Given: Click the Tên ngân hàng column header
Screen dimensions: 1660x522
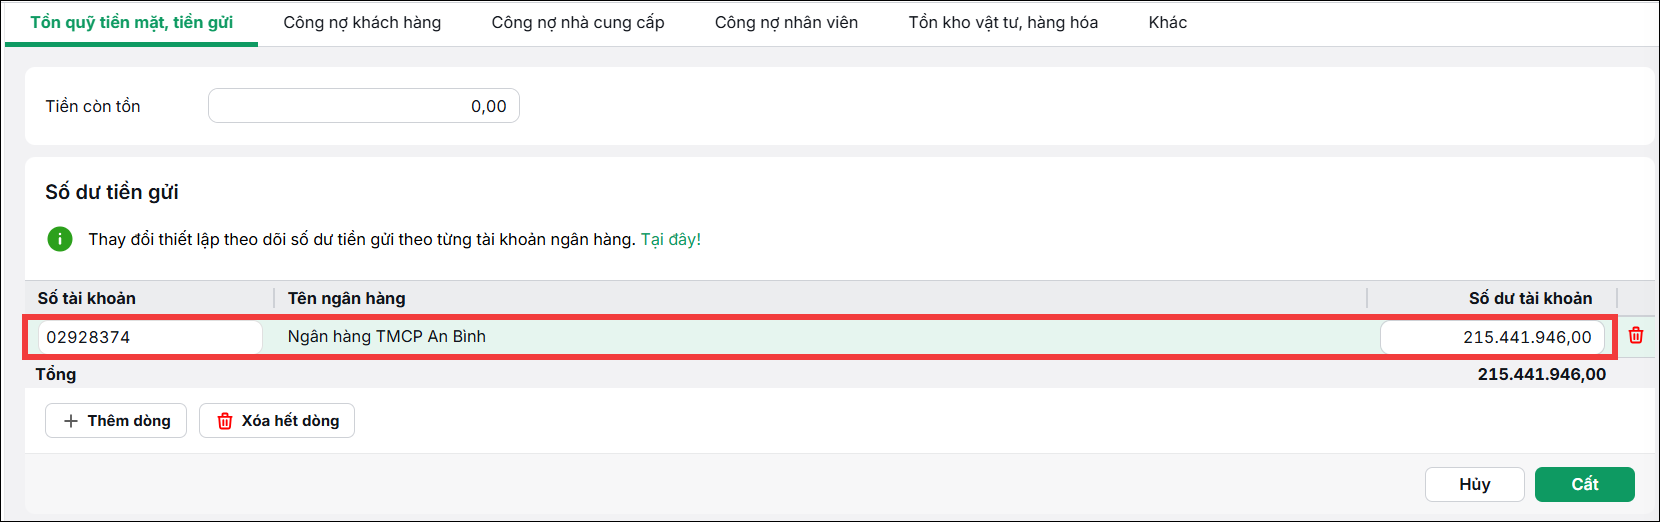Looking at the screenshot, I should tap(347, 298).
